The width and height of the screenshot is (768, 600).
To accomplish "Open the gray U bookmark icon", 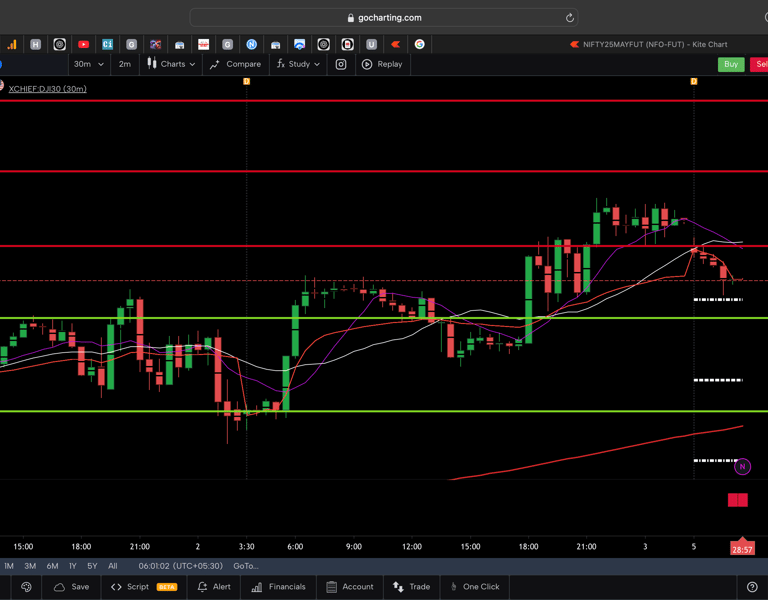I will pos(371,45).
